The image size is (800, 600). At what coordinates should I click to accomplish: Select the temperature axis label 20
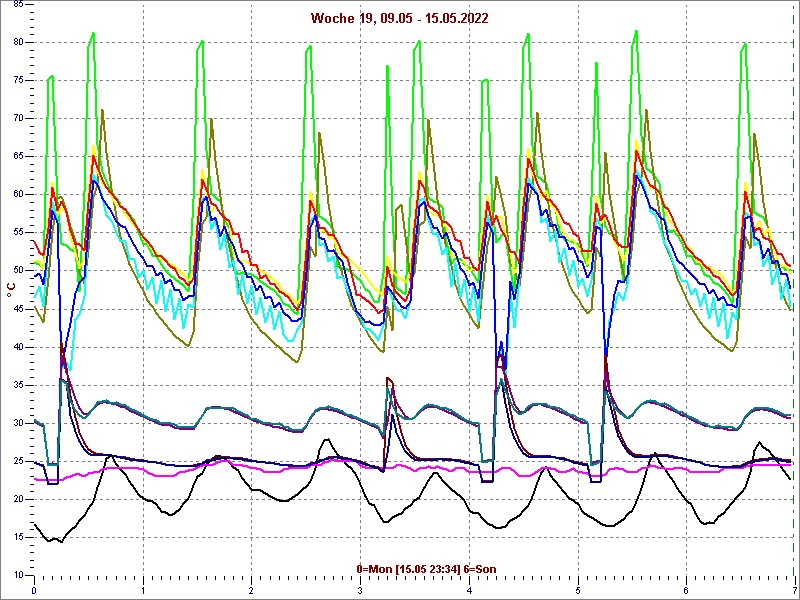click(18, 499)
